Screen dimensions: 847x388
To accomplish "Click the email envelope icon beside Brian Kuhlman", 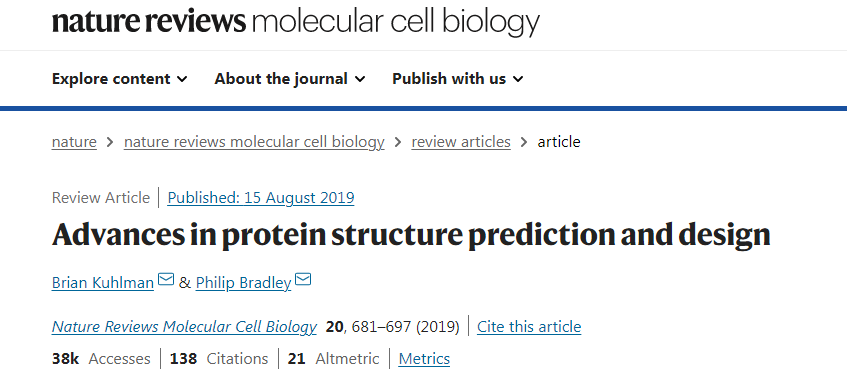I will click(x=166, y=279).
